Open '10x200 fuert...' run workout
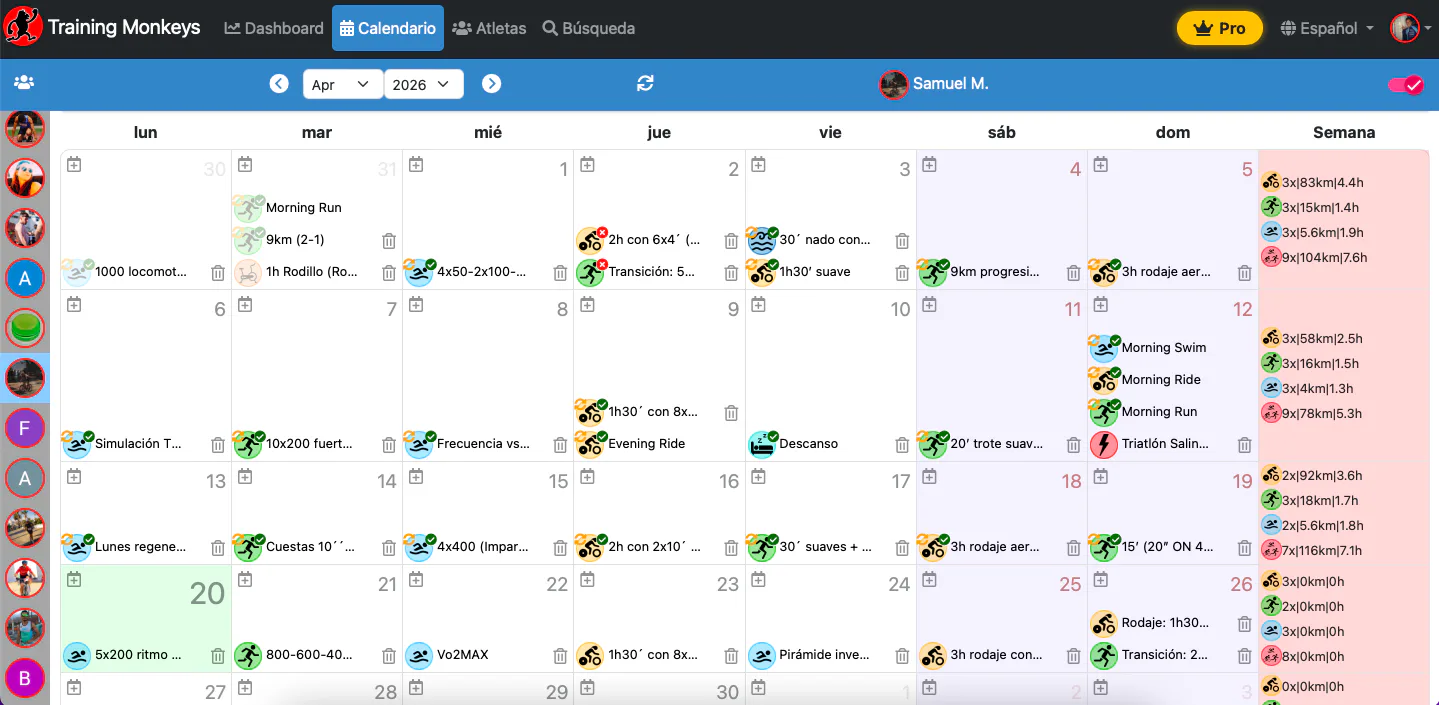Screen dimensions: 1439x705 (309, 444)
